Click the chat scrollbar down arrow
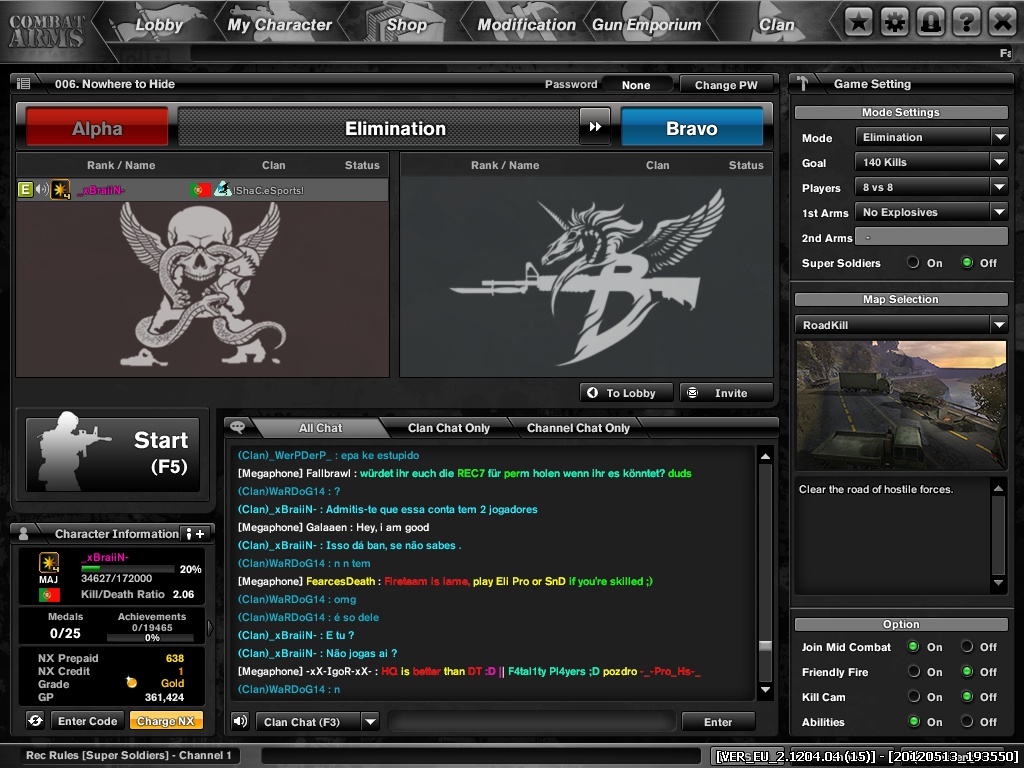The image size is (1024, 768). point(765,690)
